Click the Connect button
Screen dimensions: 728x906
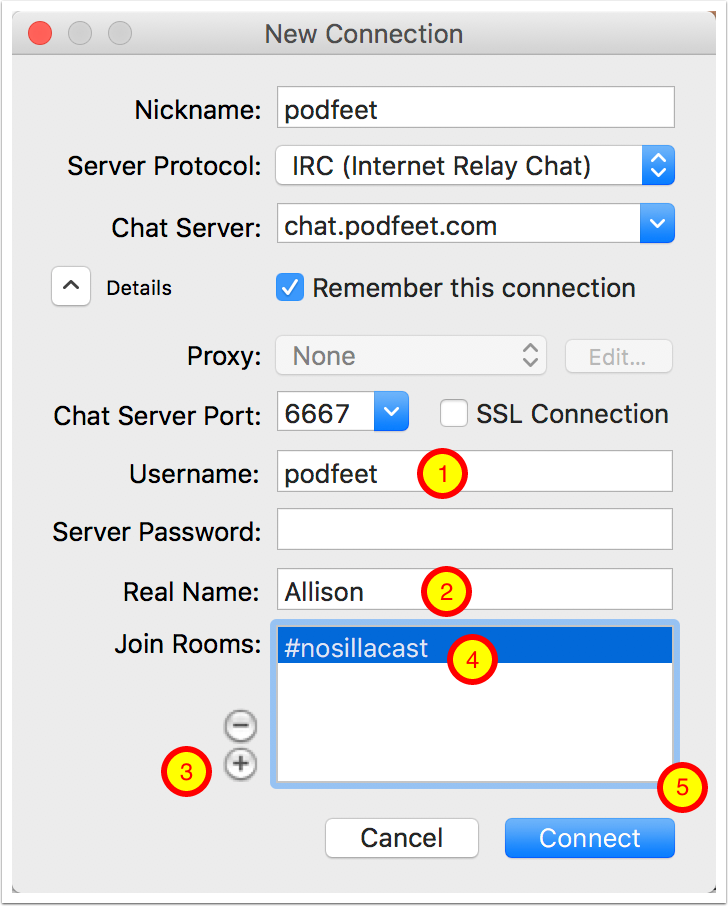pyautogui.click(x=589, y=838)
